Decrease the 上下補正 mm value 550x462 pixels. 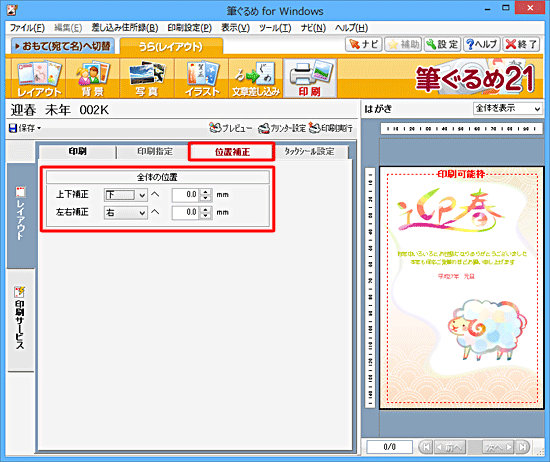coord(206,198)
